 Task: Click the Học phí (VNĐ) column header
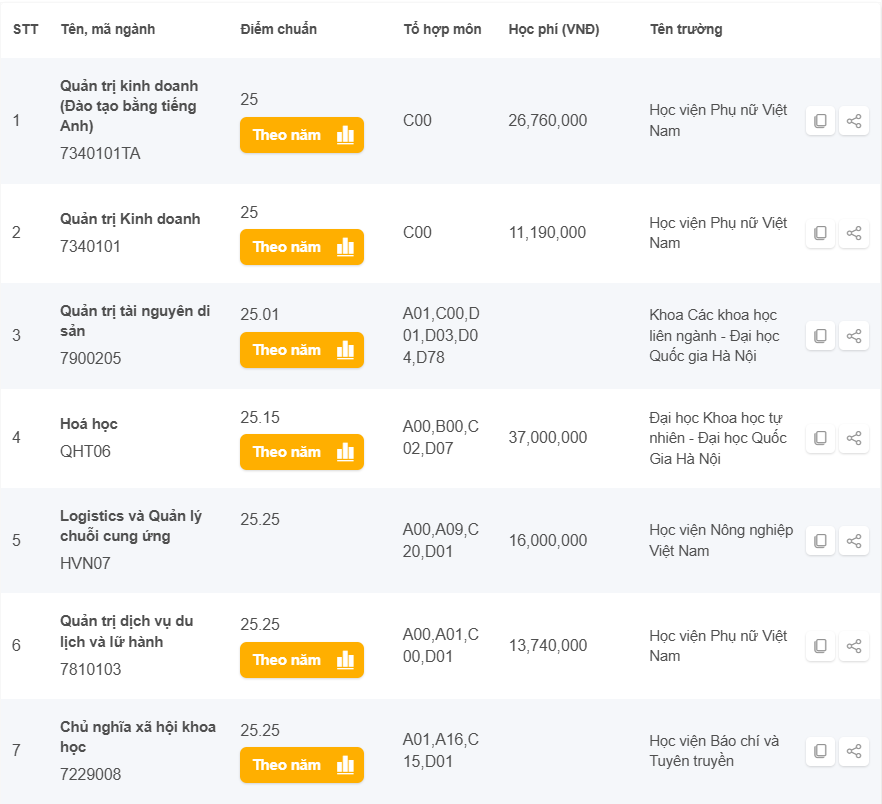553,29
